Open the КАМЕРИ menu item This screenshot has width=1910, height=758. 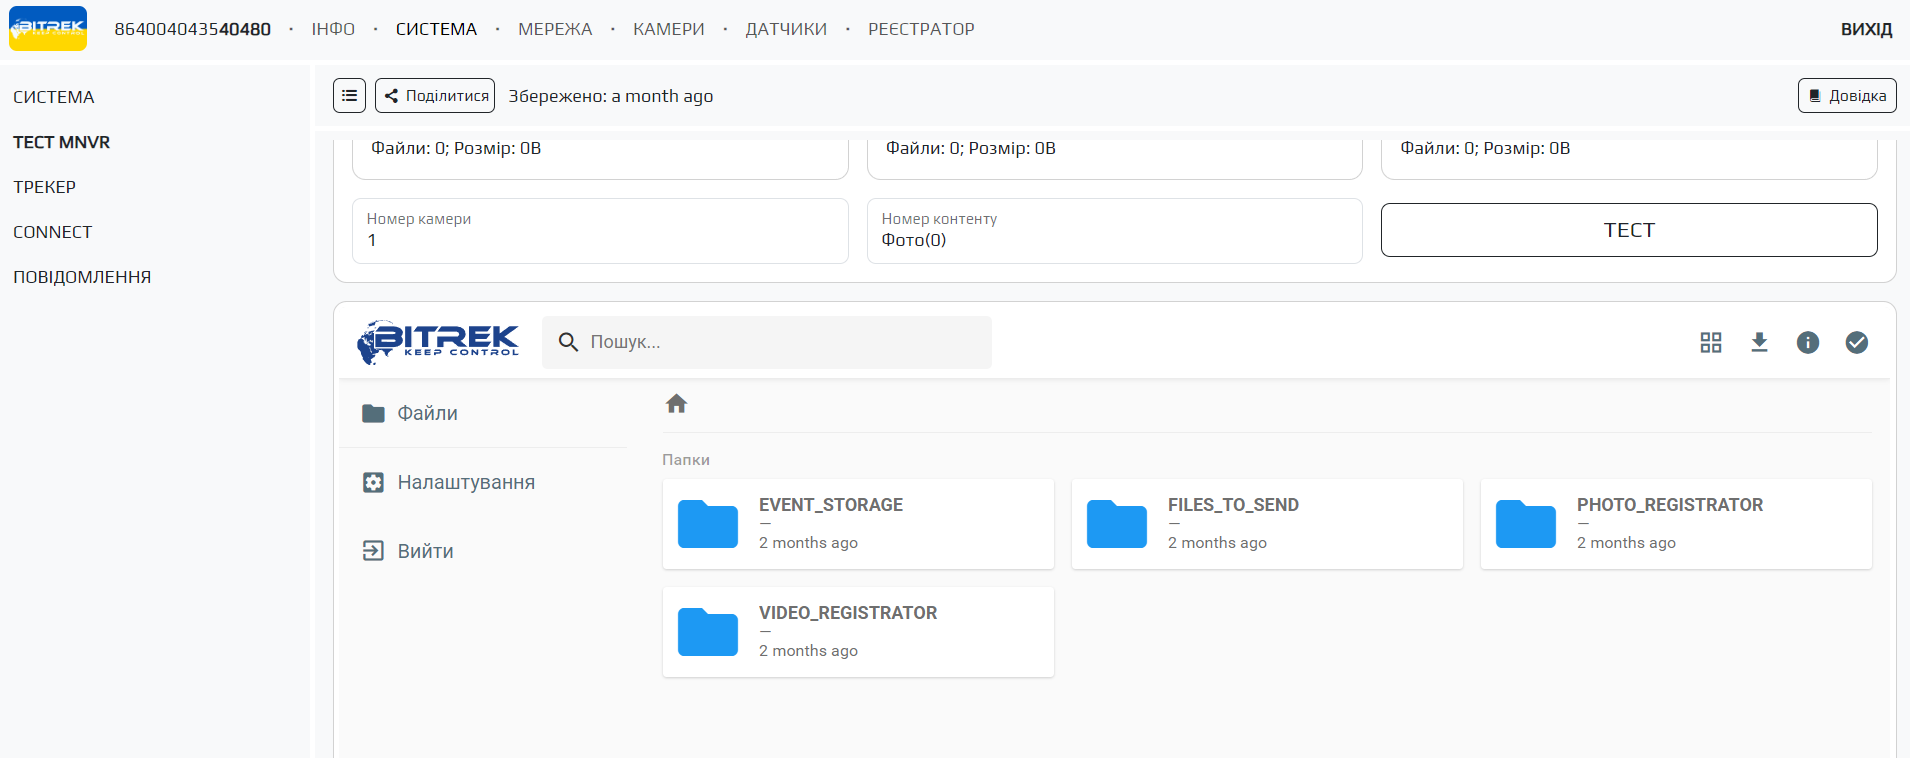coord(668,29)
